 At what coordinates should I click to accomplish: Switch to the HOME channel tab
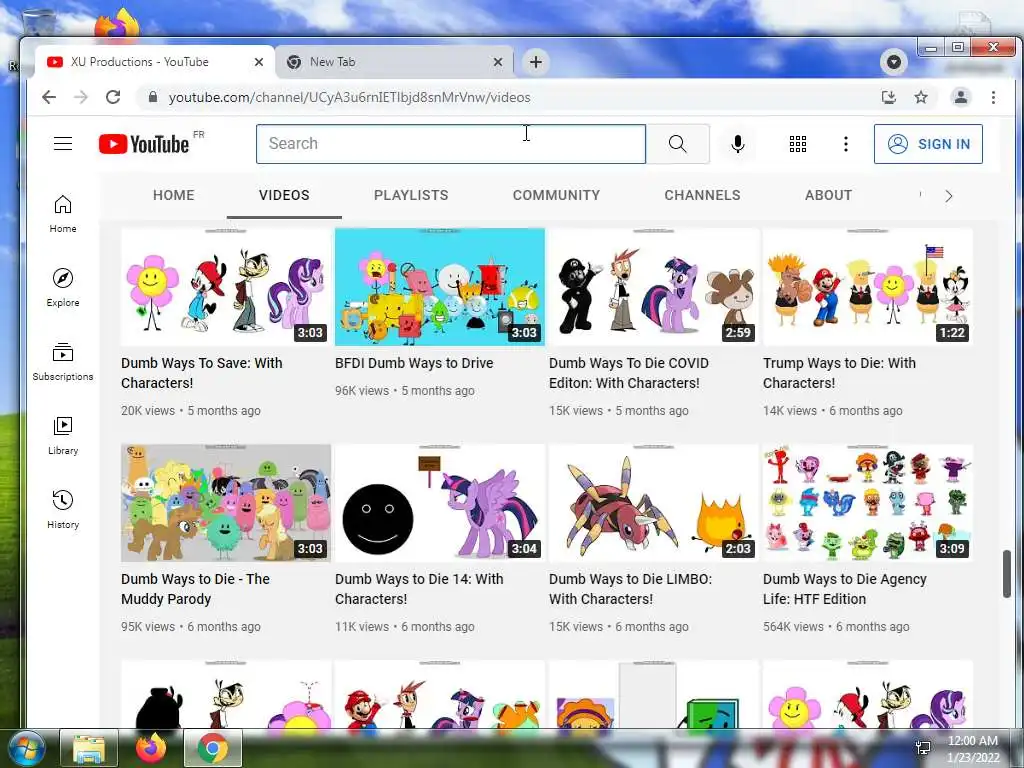coord(174,195)
